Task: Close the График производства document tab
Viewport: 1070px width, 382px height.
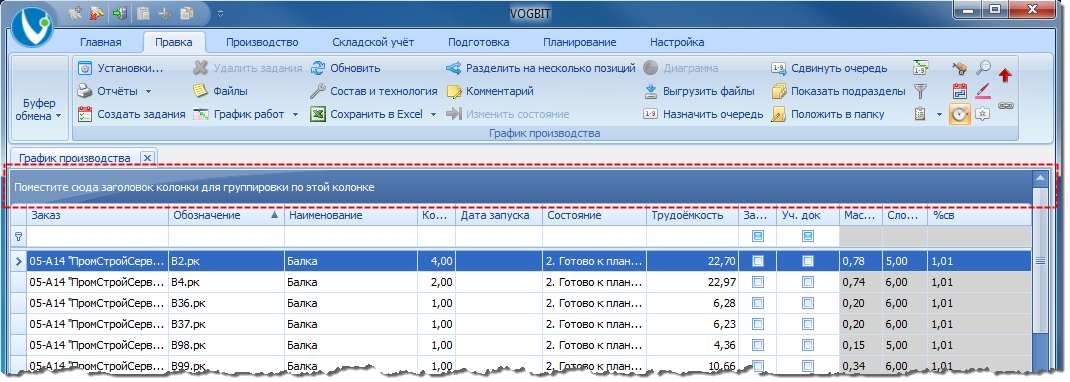Action: coord(147,158)
